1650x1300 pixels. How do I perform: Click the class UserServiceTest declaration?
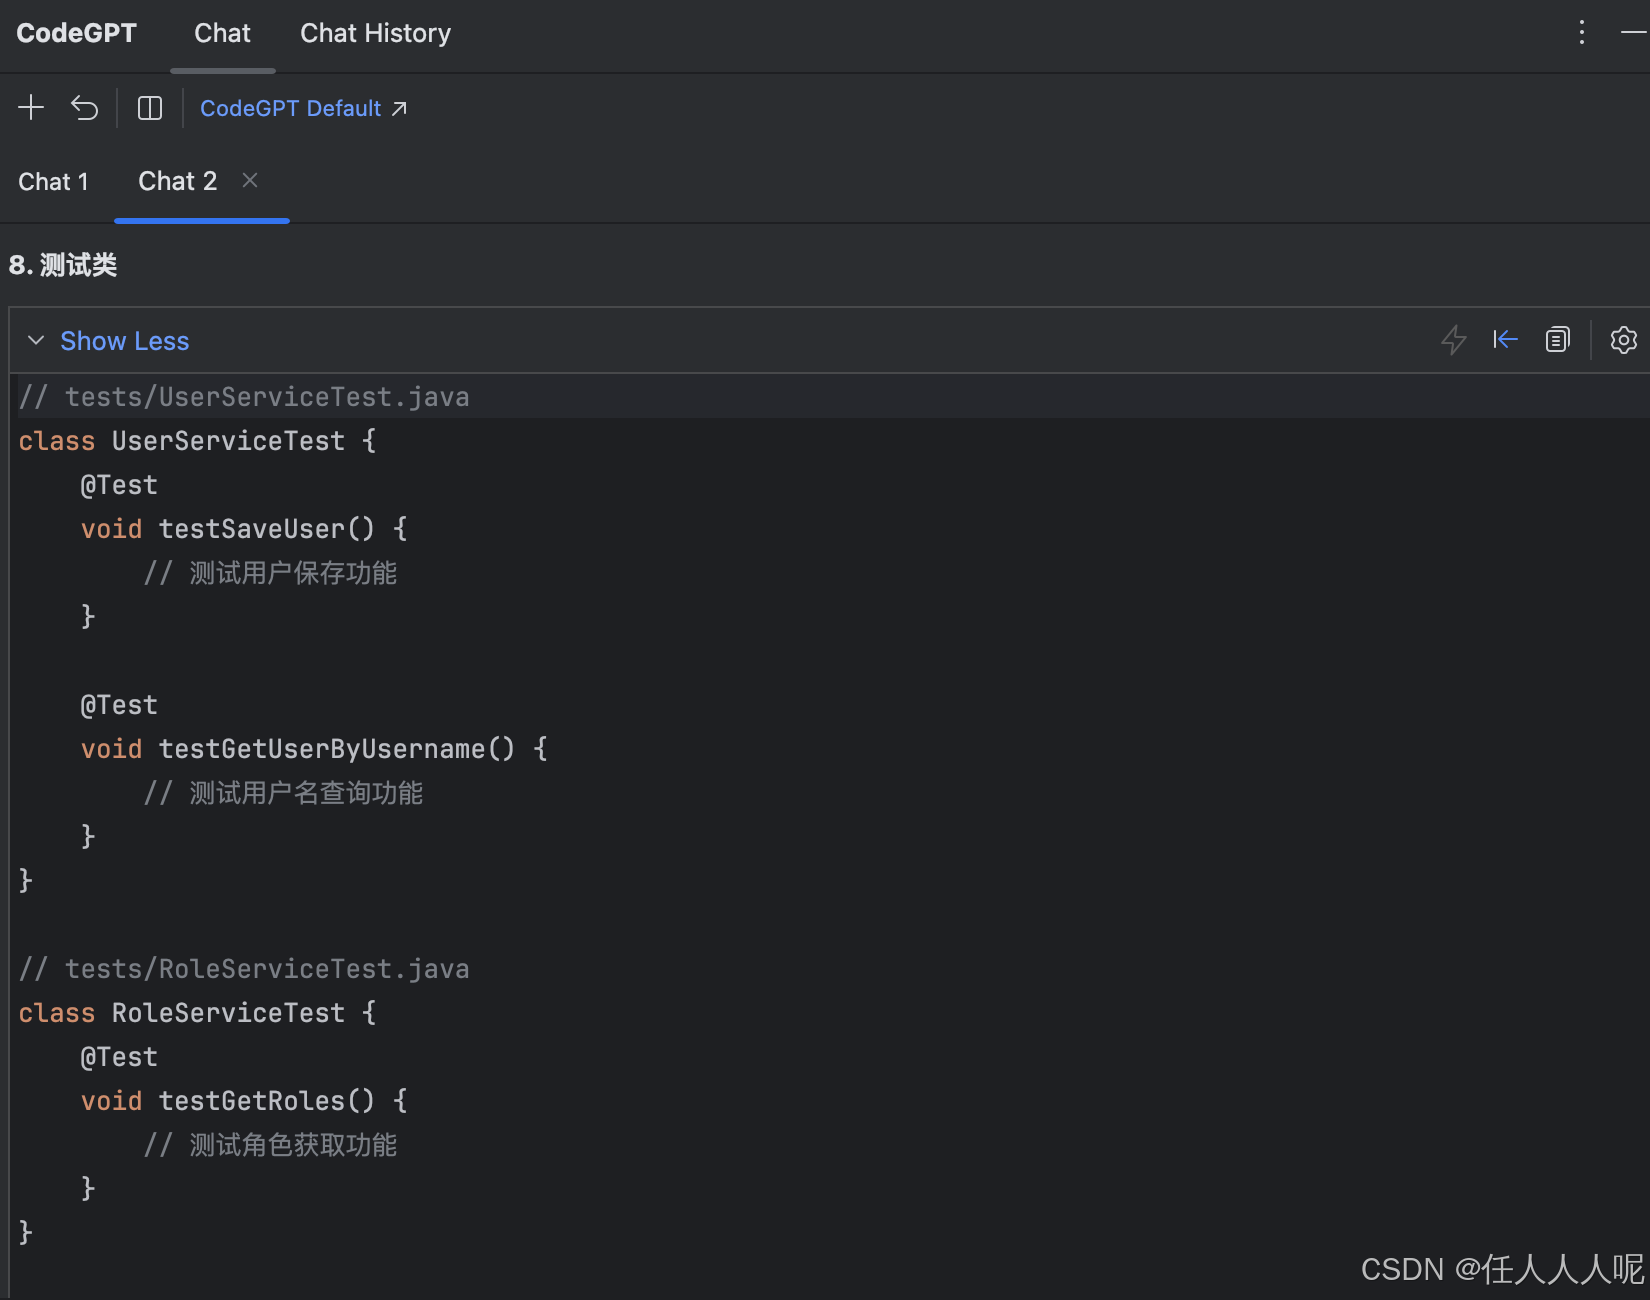click(197, 441)
